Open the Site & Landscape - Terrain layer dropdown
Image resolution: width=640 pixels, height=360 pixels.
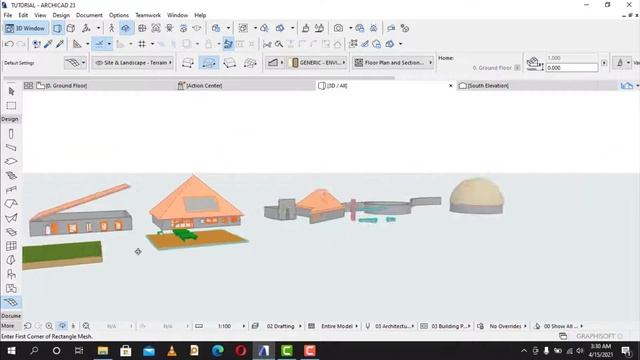[133, 62]
